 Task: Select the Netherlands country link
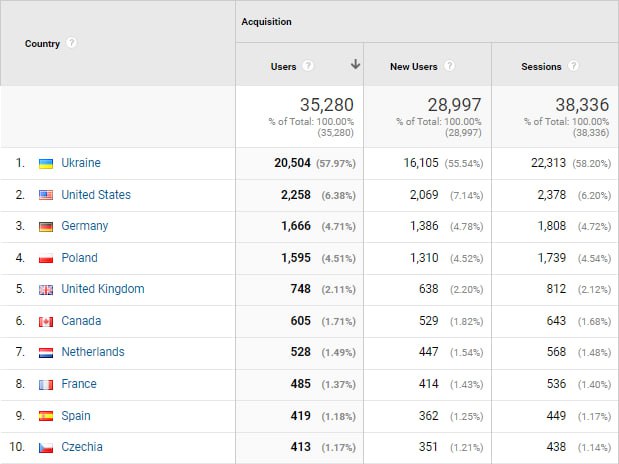(x=93, y=352)
